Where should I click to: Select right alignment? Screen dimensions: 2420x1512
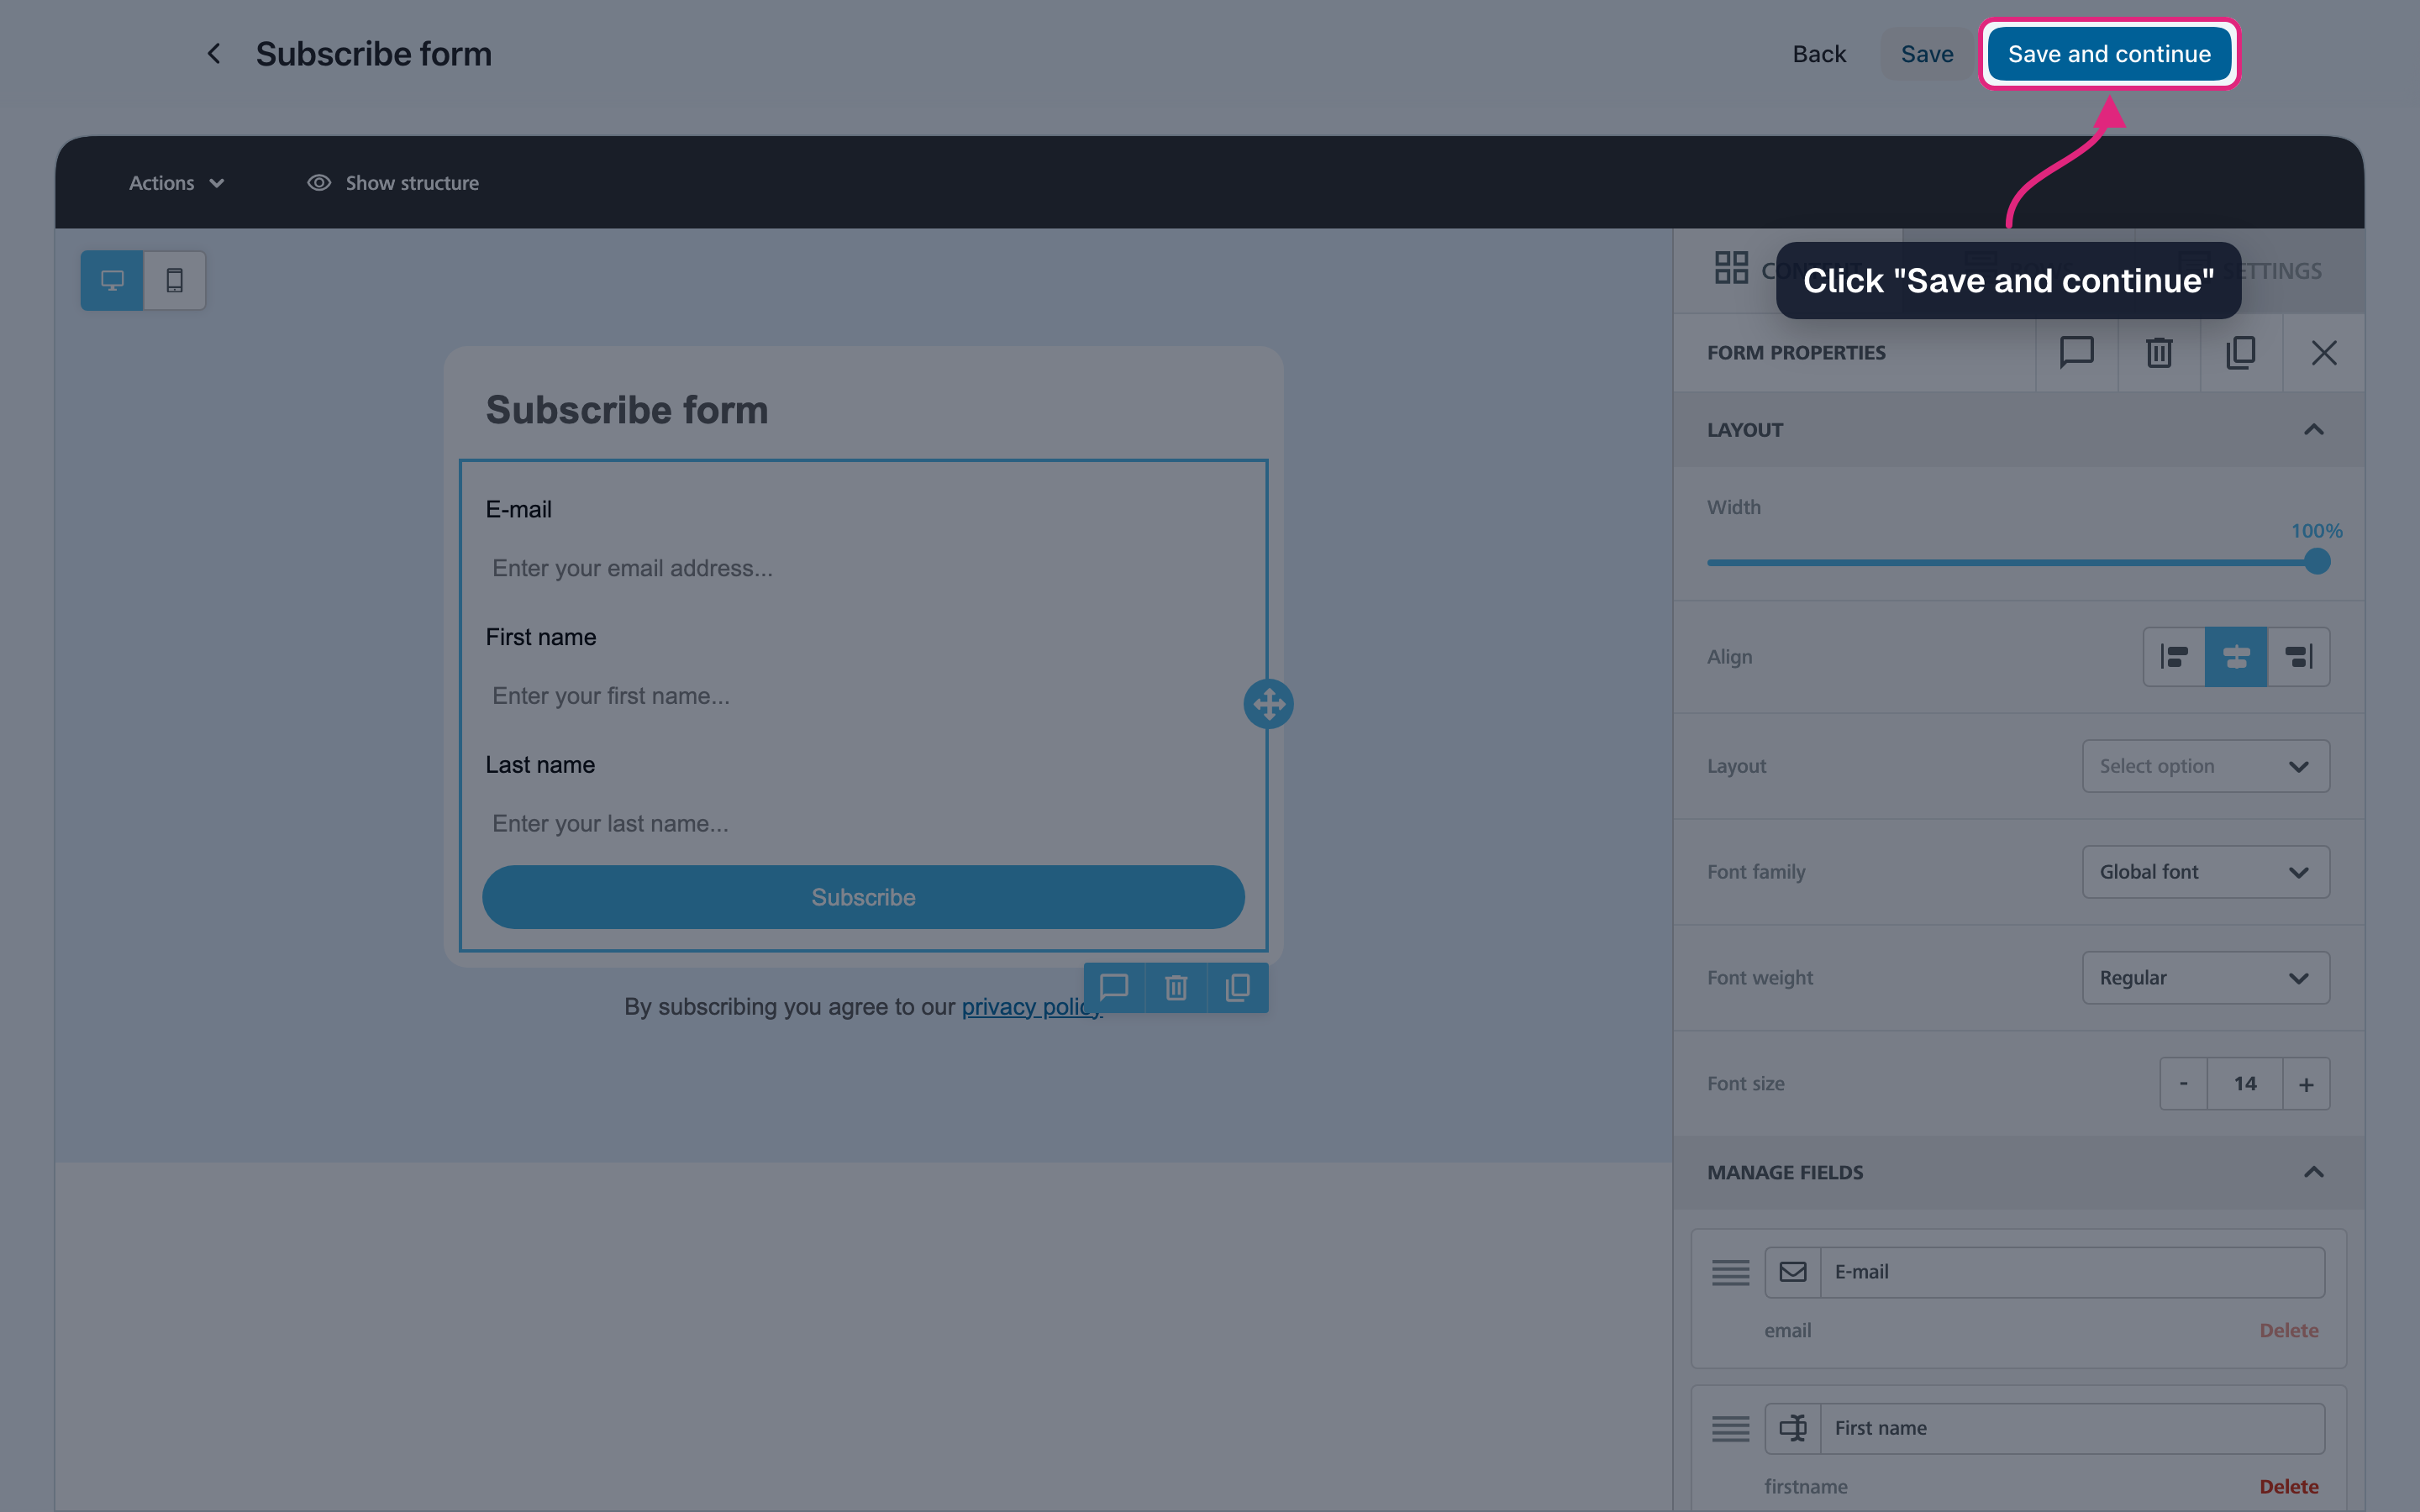click(2298, 657)
